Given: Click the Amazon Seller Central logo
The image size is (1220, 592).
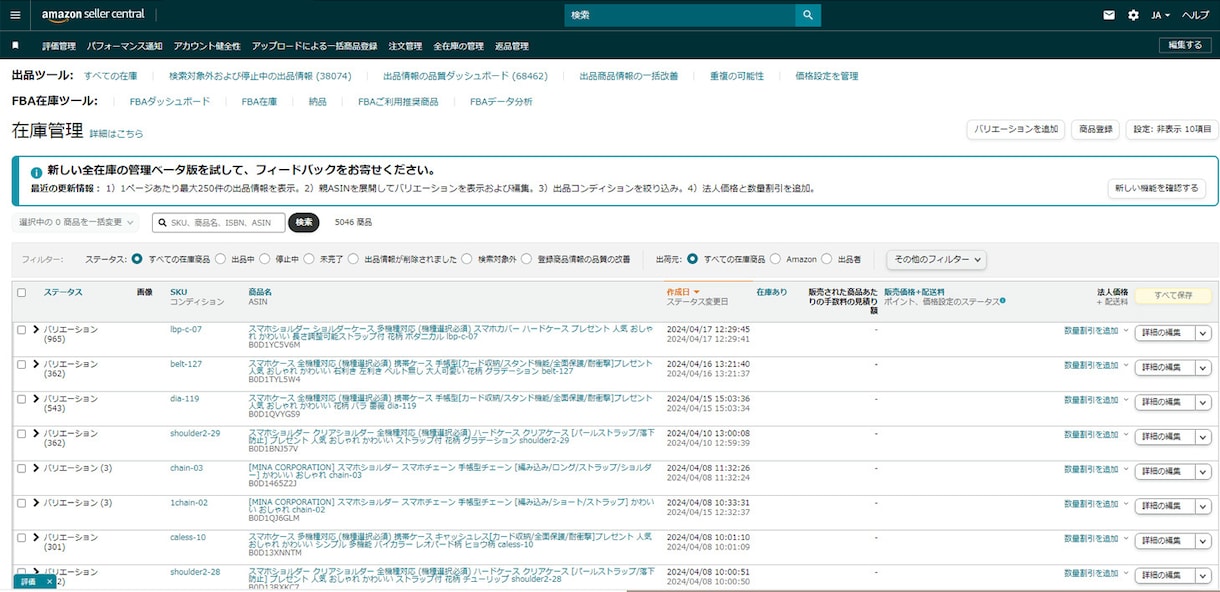Looking at the screenshot, I should pyautogui.click(x=93, y=15).
